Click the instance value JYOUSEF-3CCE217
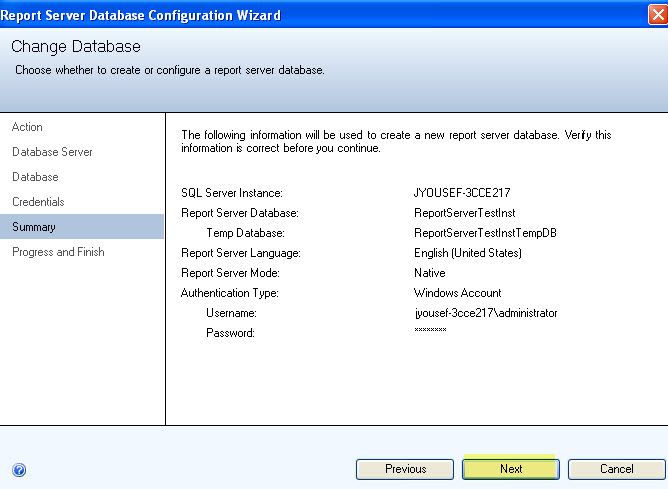Image resolution: width=668 pixels, height=489 pixels. pos(462,193)
